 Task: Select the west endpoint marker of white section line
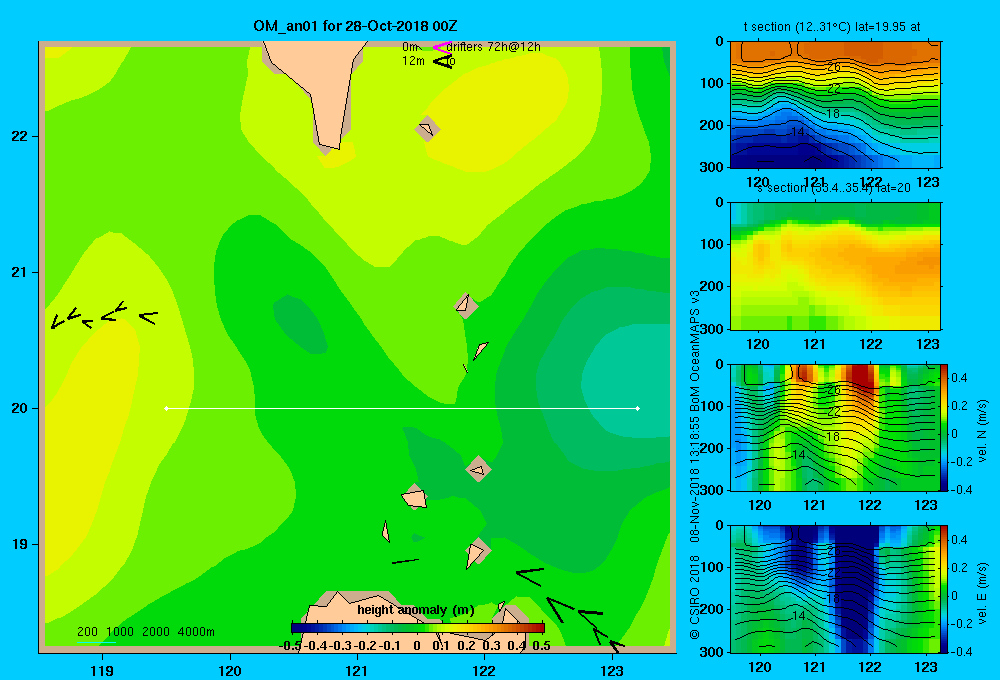166,408
